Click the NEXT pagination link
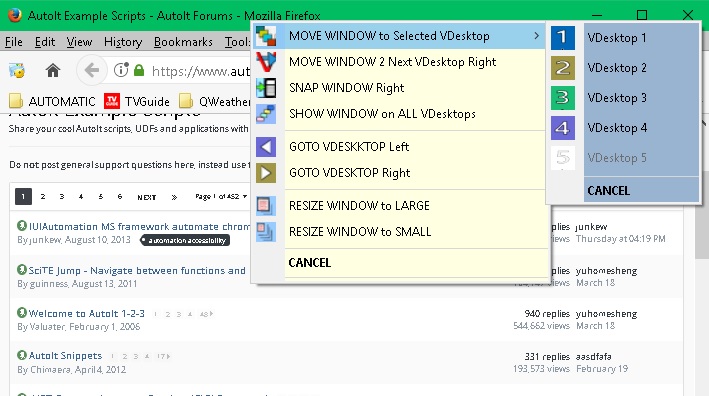The image size is (709, 396). pos(147,197)
